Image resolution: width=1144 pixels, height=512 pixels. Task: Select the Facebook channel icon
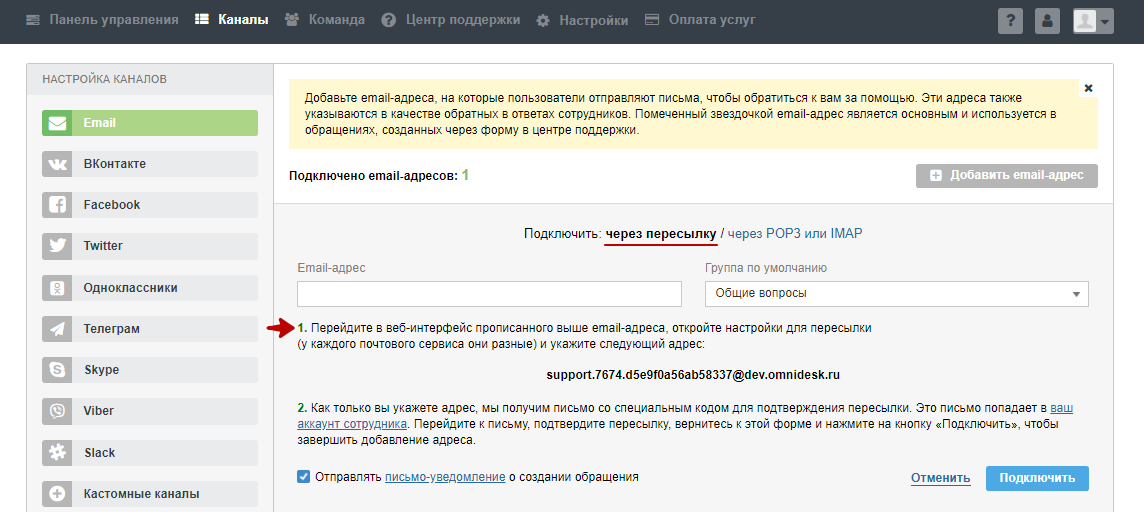click(x=57, y=205)
